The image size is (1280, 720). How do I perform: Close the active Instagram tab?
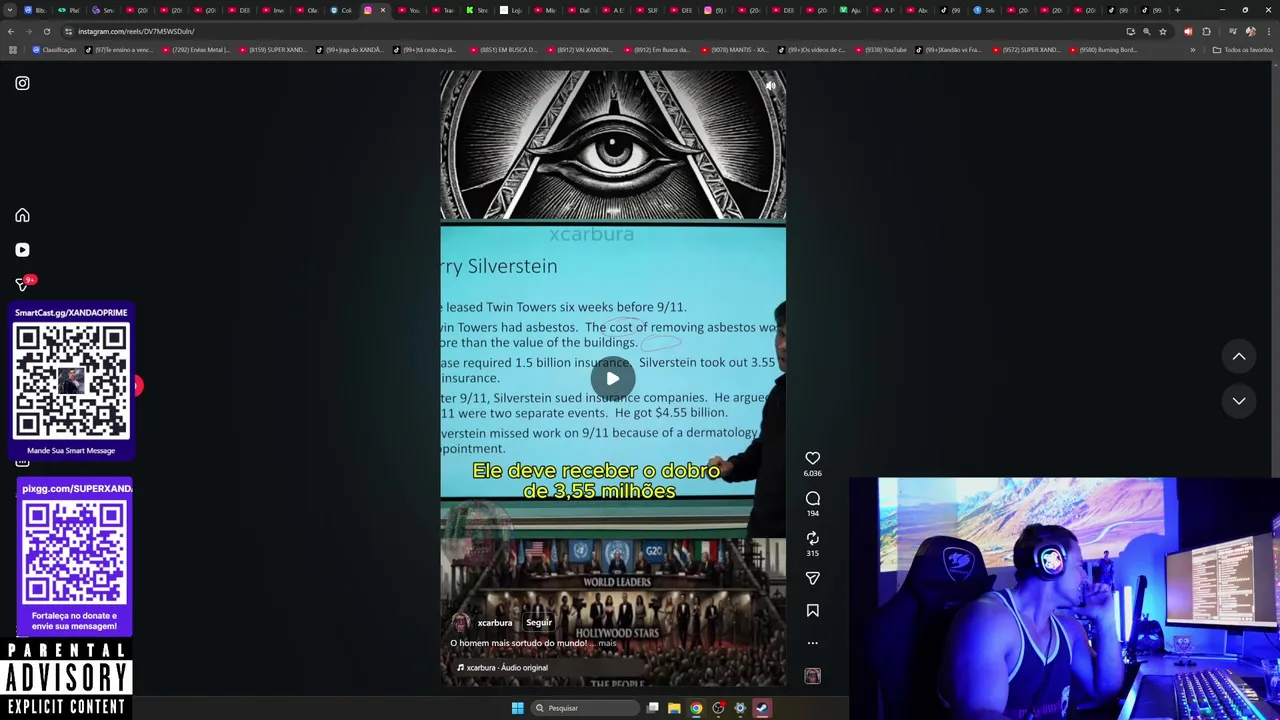(x=382, y=10)
